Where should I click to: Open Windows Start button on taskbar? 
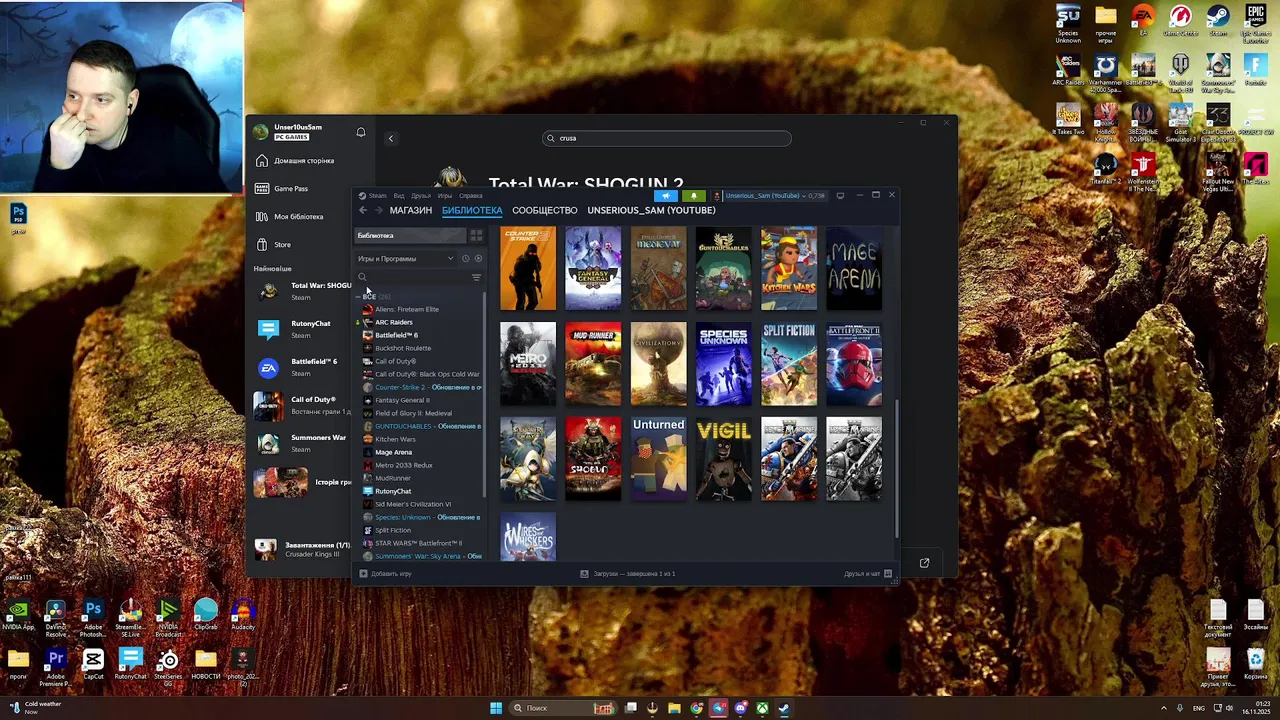(x=495, y=708)
